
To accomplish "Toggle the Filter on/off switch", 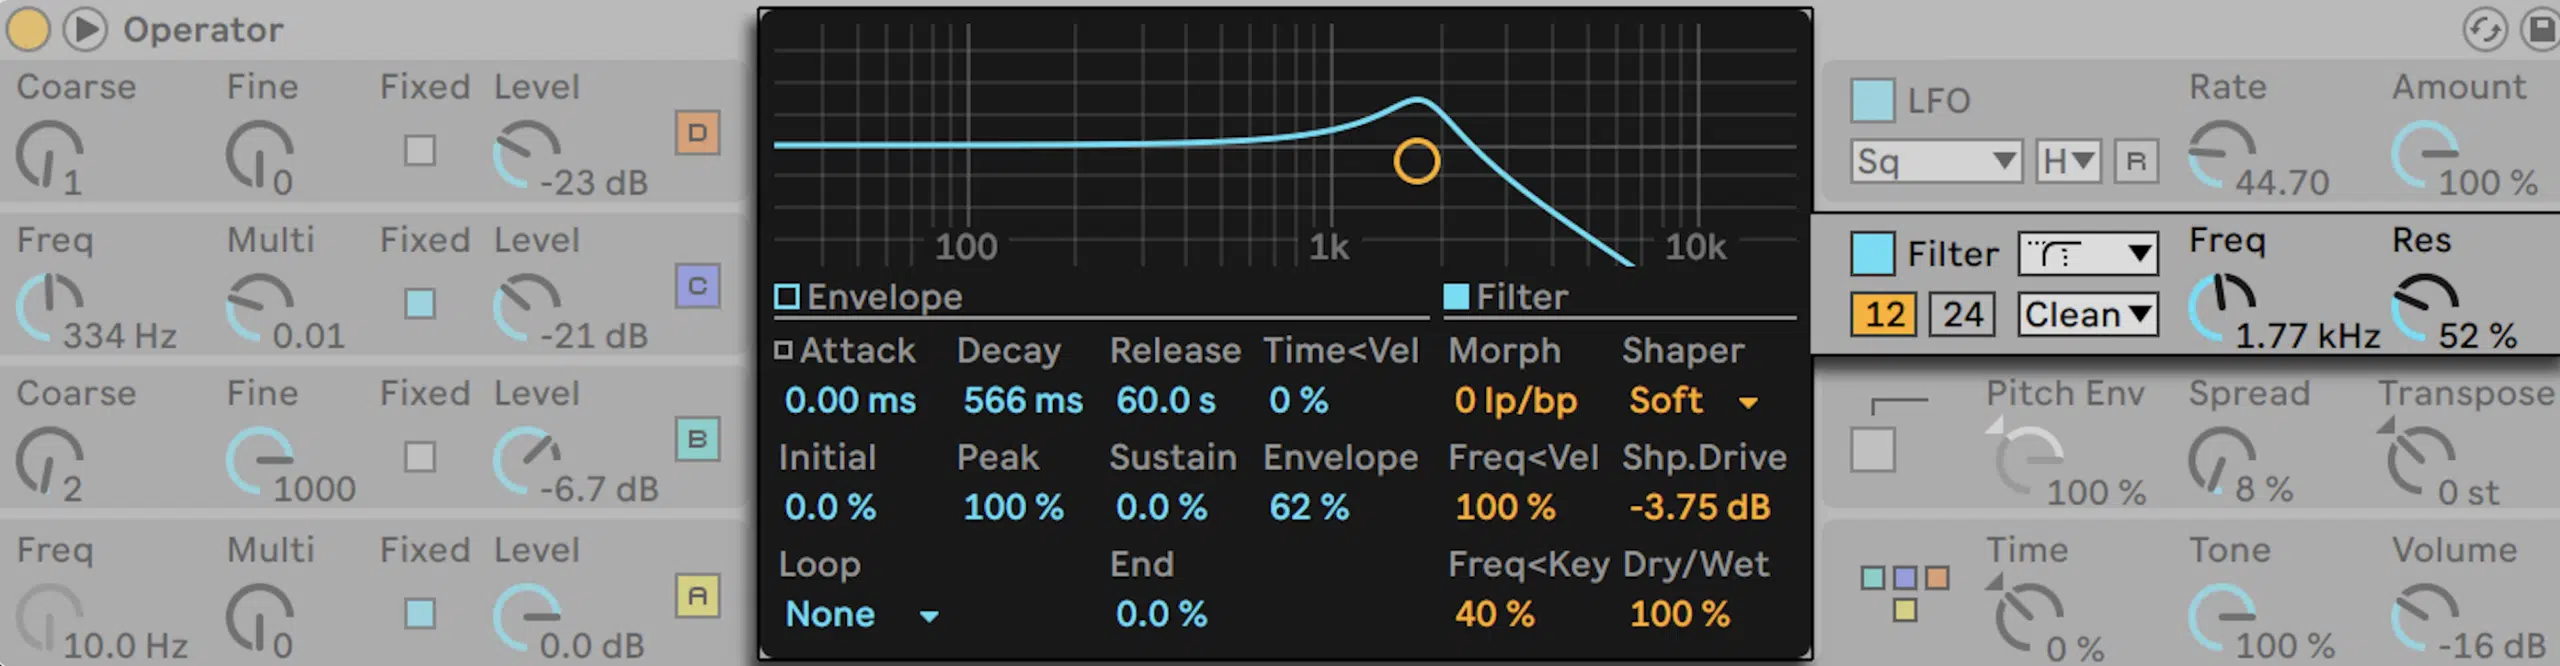I will click(1873, 253).
